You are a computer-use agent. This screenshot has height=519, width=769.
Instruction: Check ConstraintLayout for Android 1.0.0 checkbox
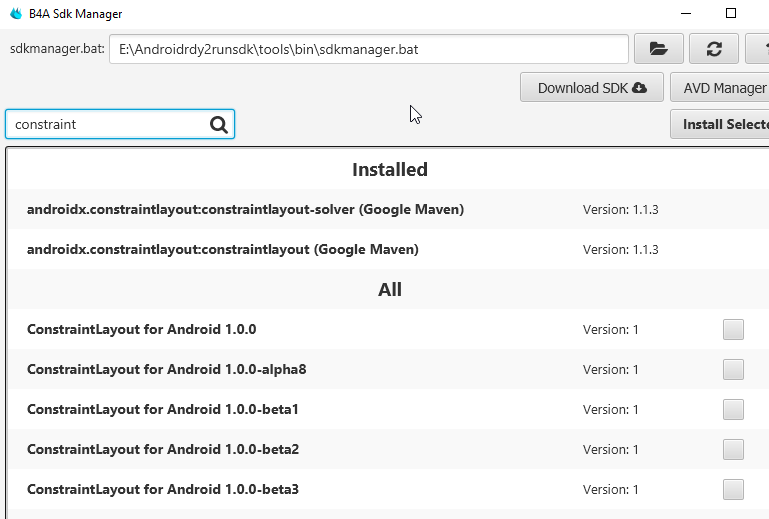733,329
